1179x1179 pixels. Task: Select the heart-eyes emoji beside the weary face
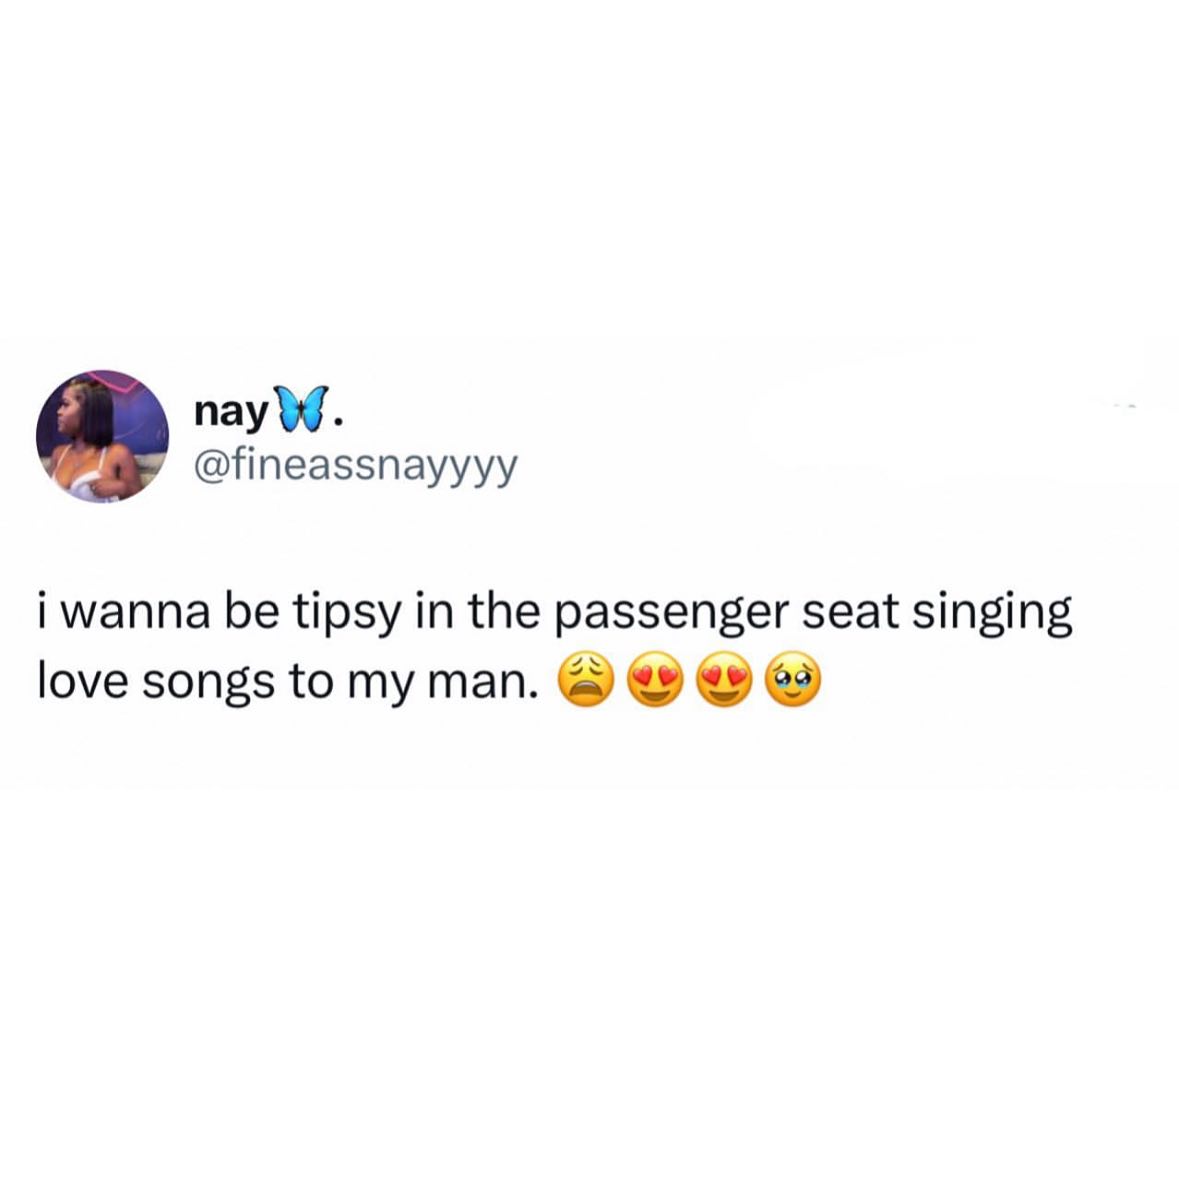(655, 680)
